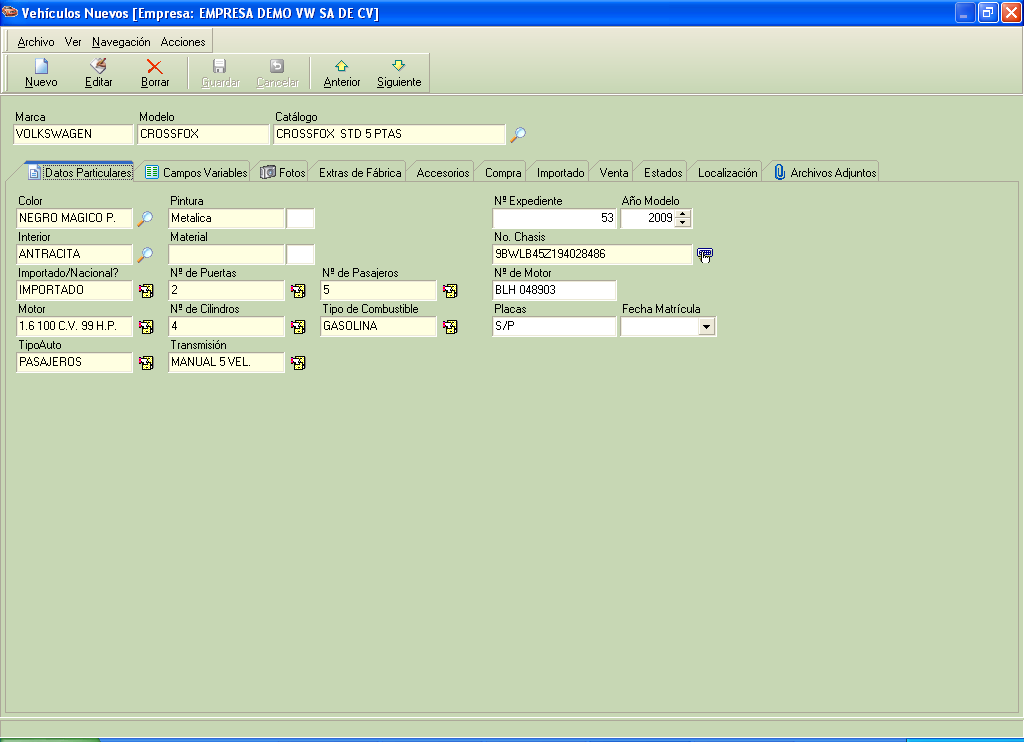1024x742 pixels.
Task: Click the greyed-out Cancelar toolbar button
Action: [278, 73]
